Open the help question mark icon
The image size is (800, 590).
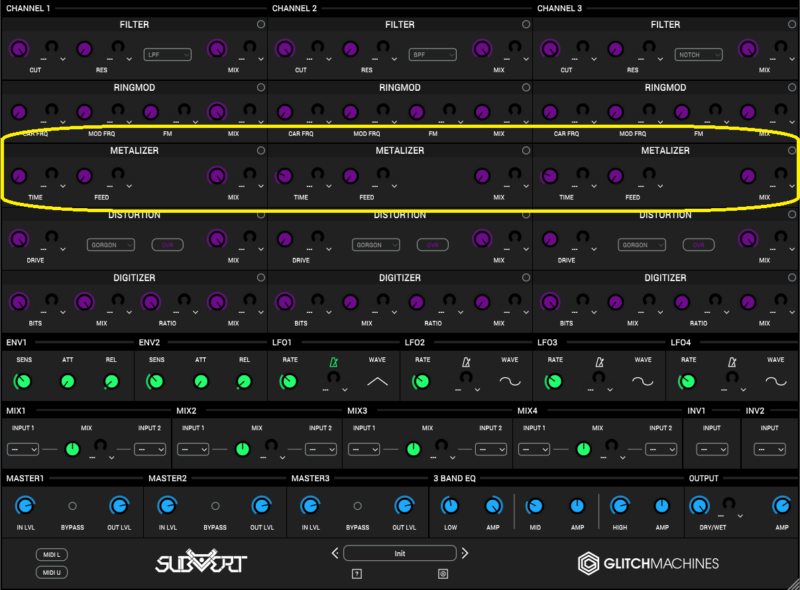(x=356, y=573)
